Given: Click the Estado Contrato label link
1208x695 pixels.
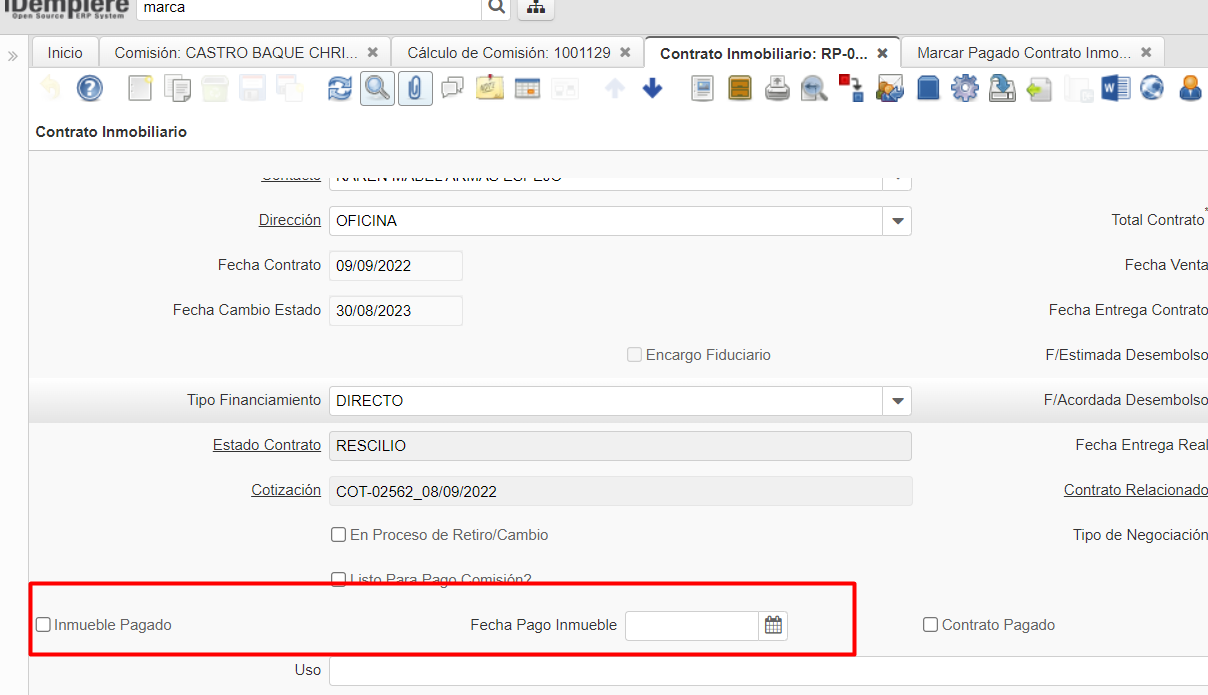Looking at the screenshot, I should pyautogui.click(x=266, y=445).
